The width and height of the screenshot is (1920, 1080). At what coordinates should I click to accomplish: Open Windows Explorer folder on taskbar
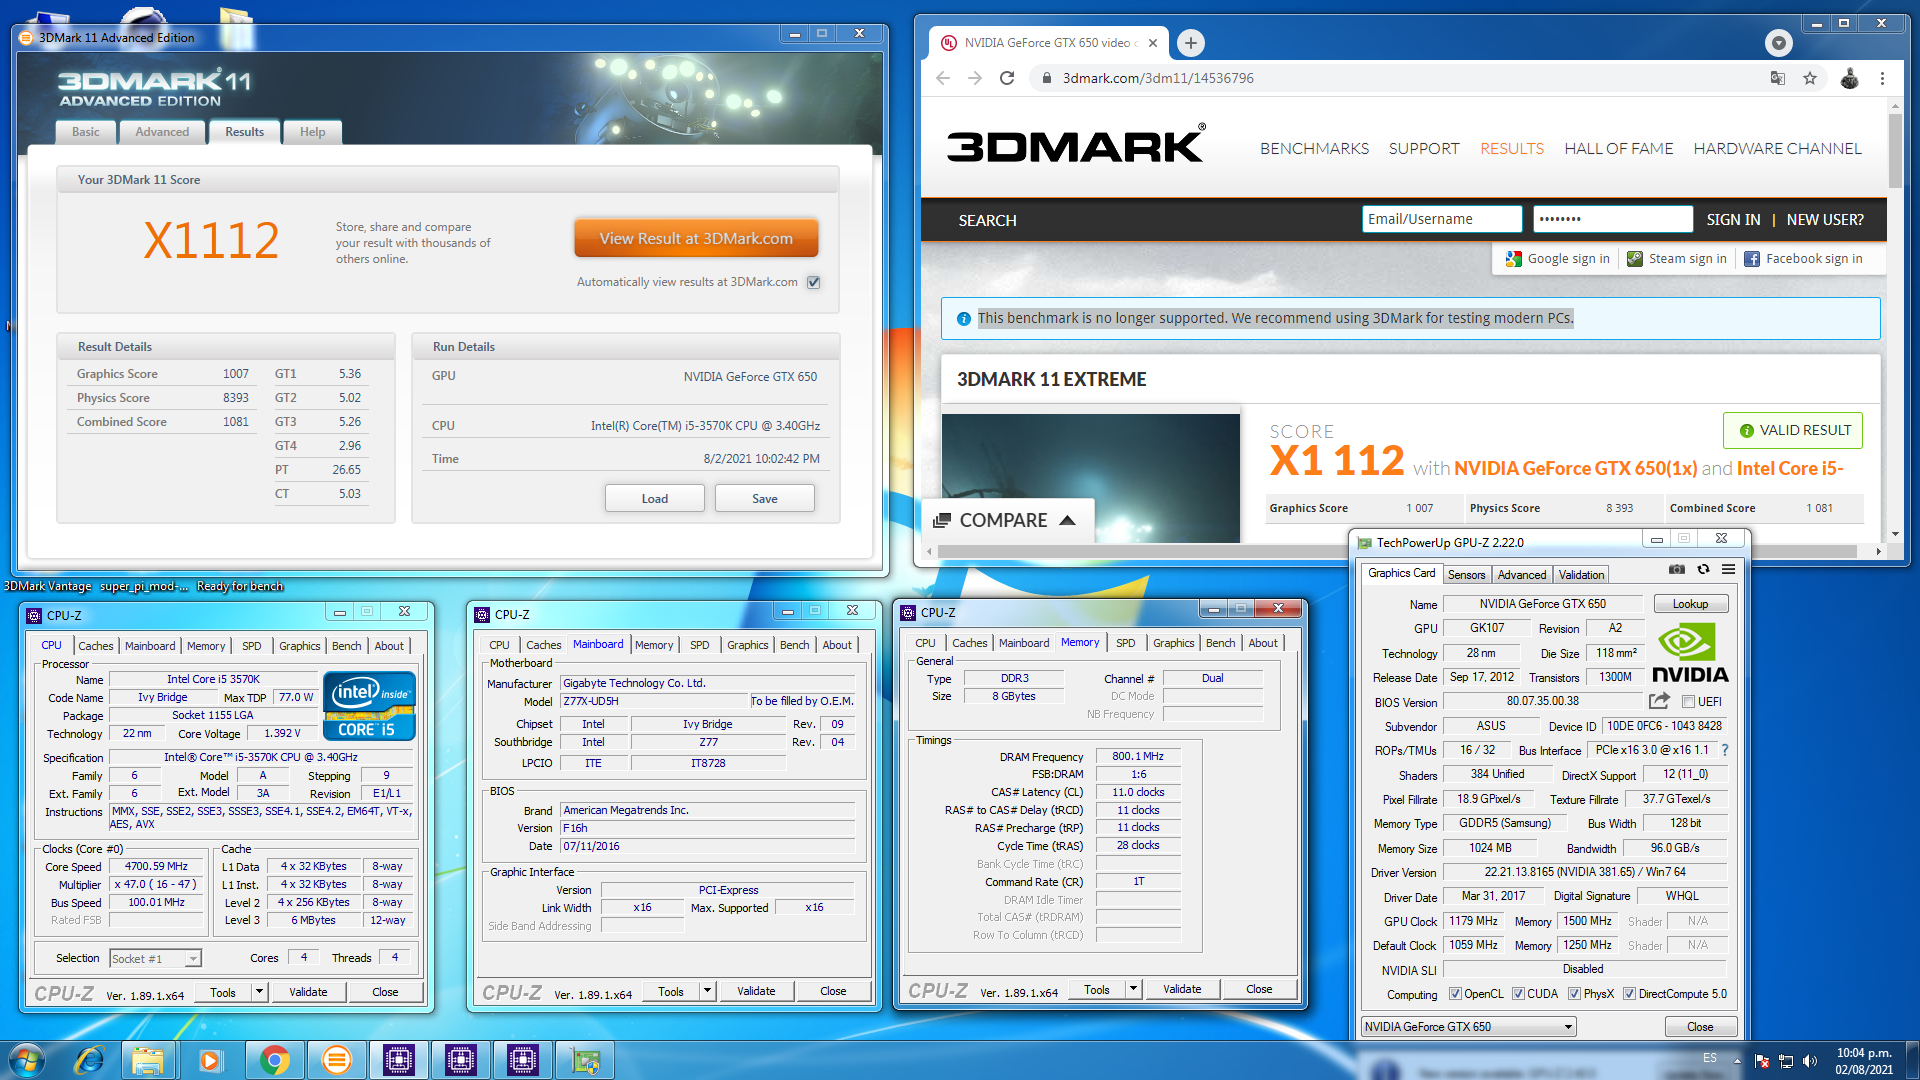(148, 1060)
